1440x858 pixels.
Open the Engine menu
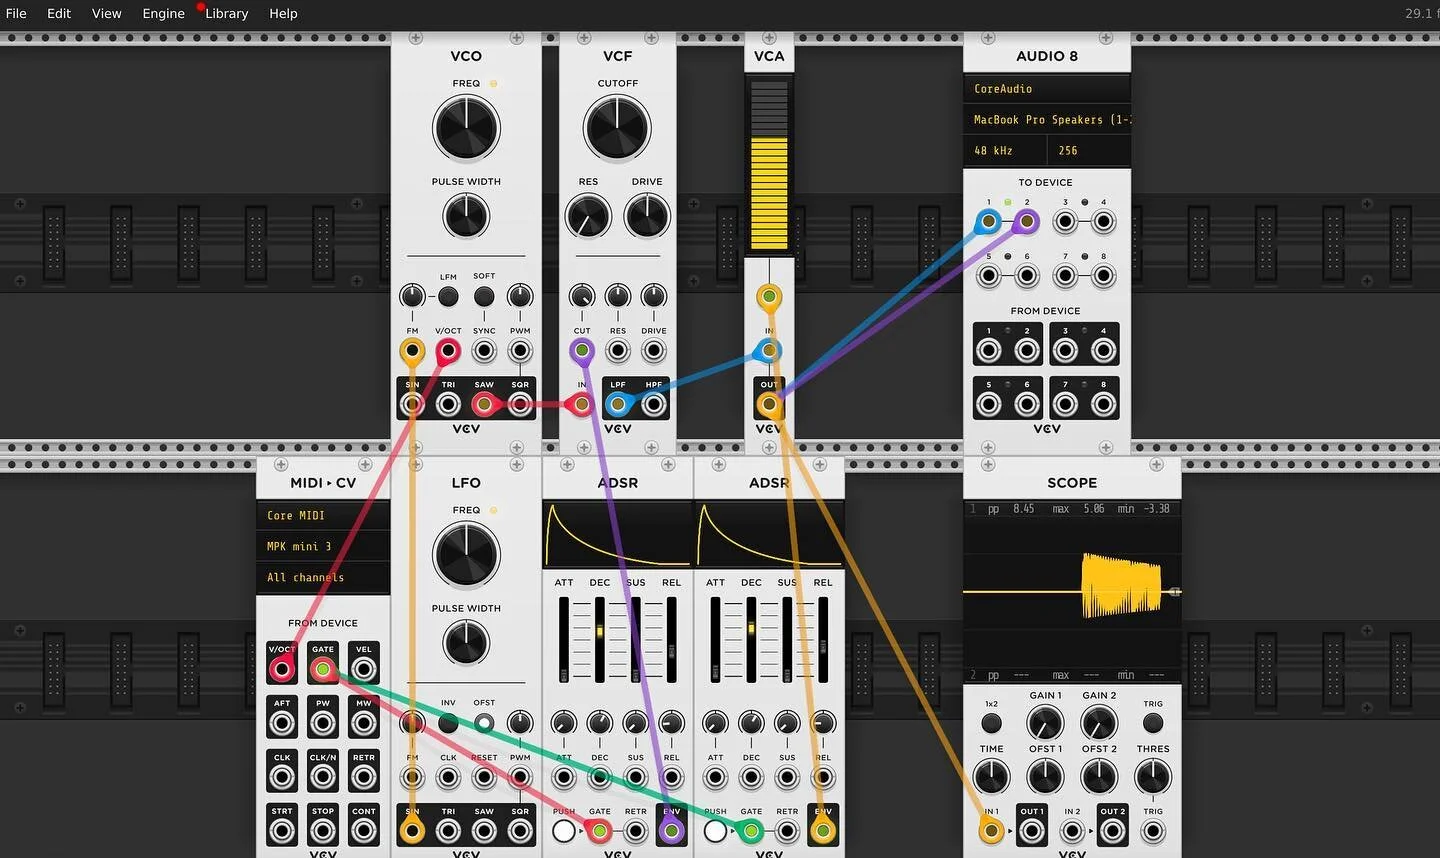(163, 13)
